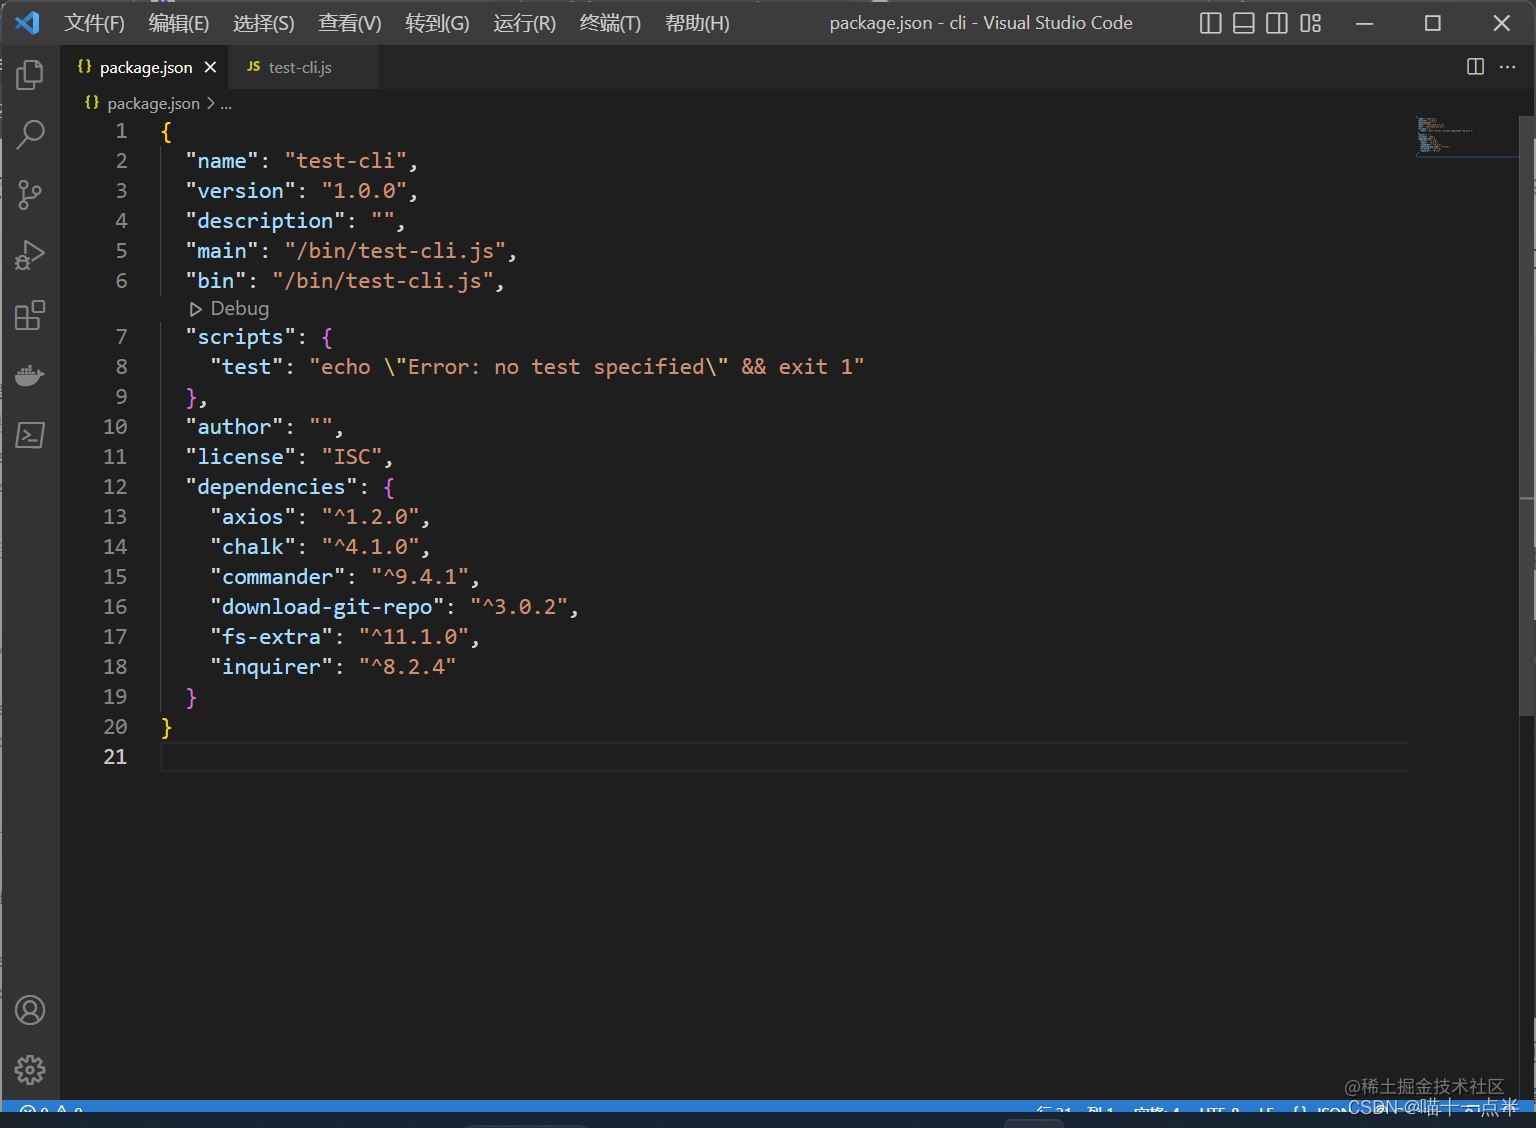This screenshot has height=1128, width=1536.
Task: Toggle the bottom panel visibility
Action: [1244, 23]
